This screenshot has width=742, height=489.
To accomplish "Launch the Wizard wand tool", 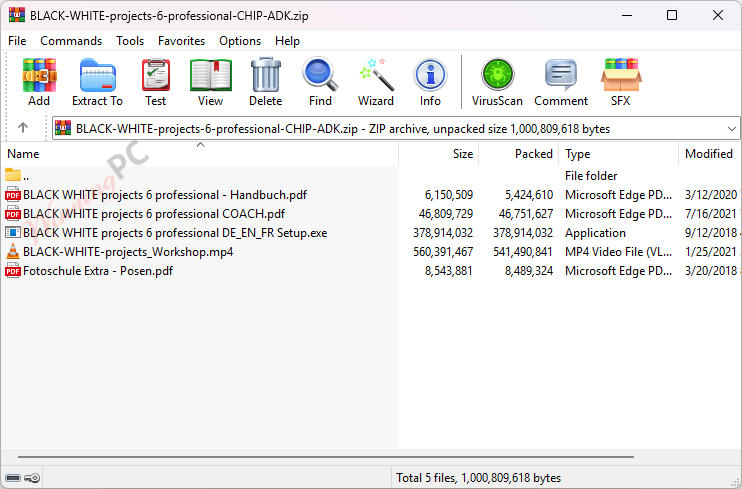I will 376,75.
